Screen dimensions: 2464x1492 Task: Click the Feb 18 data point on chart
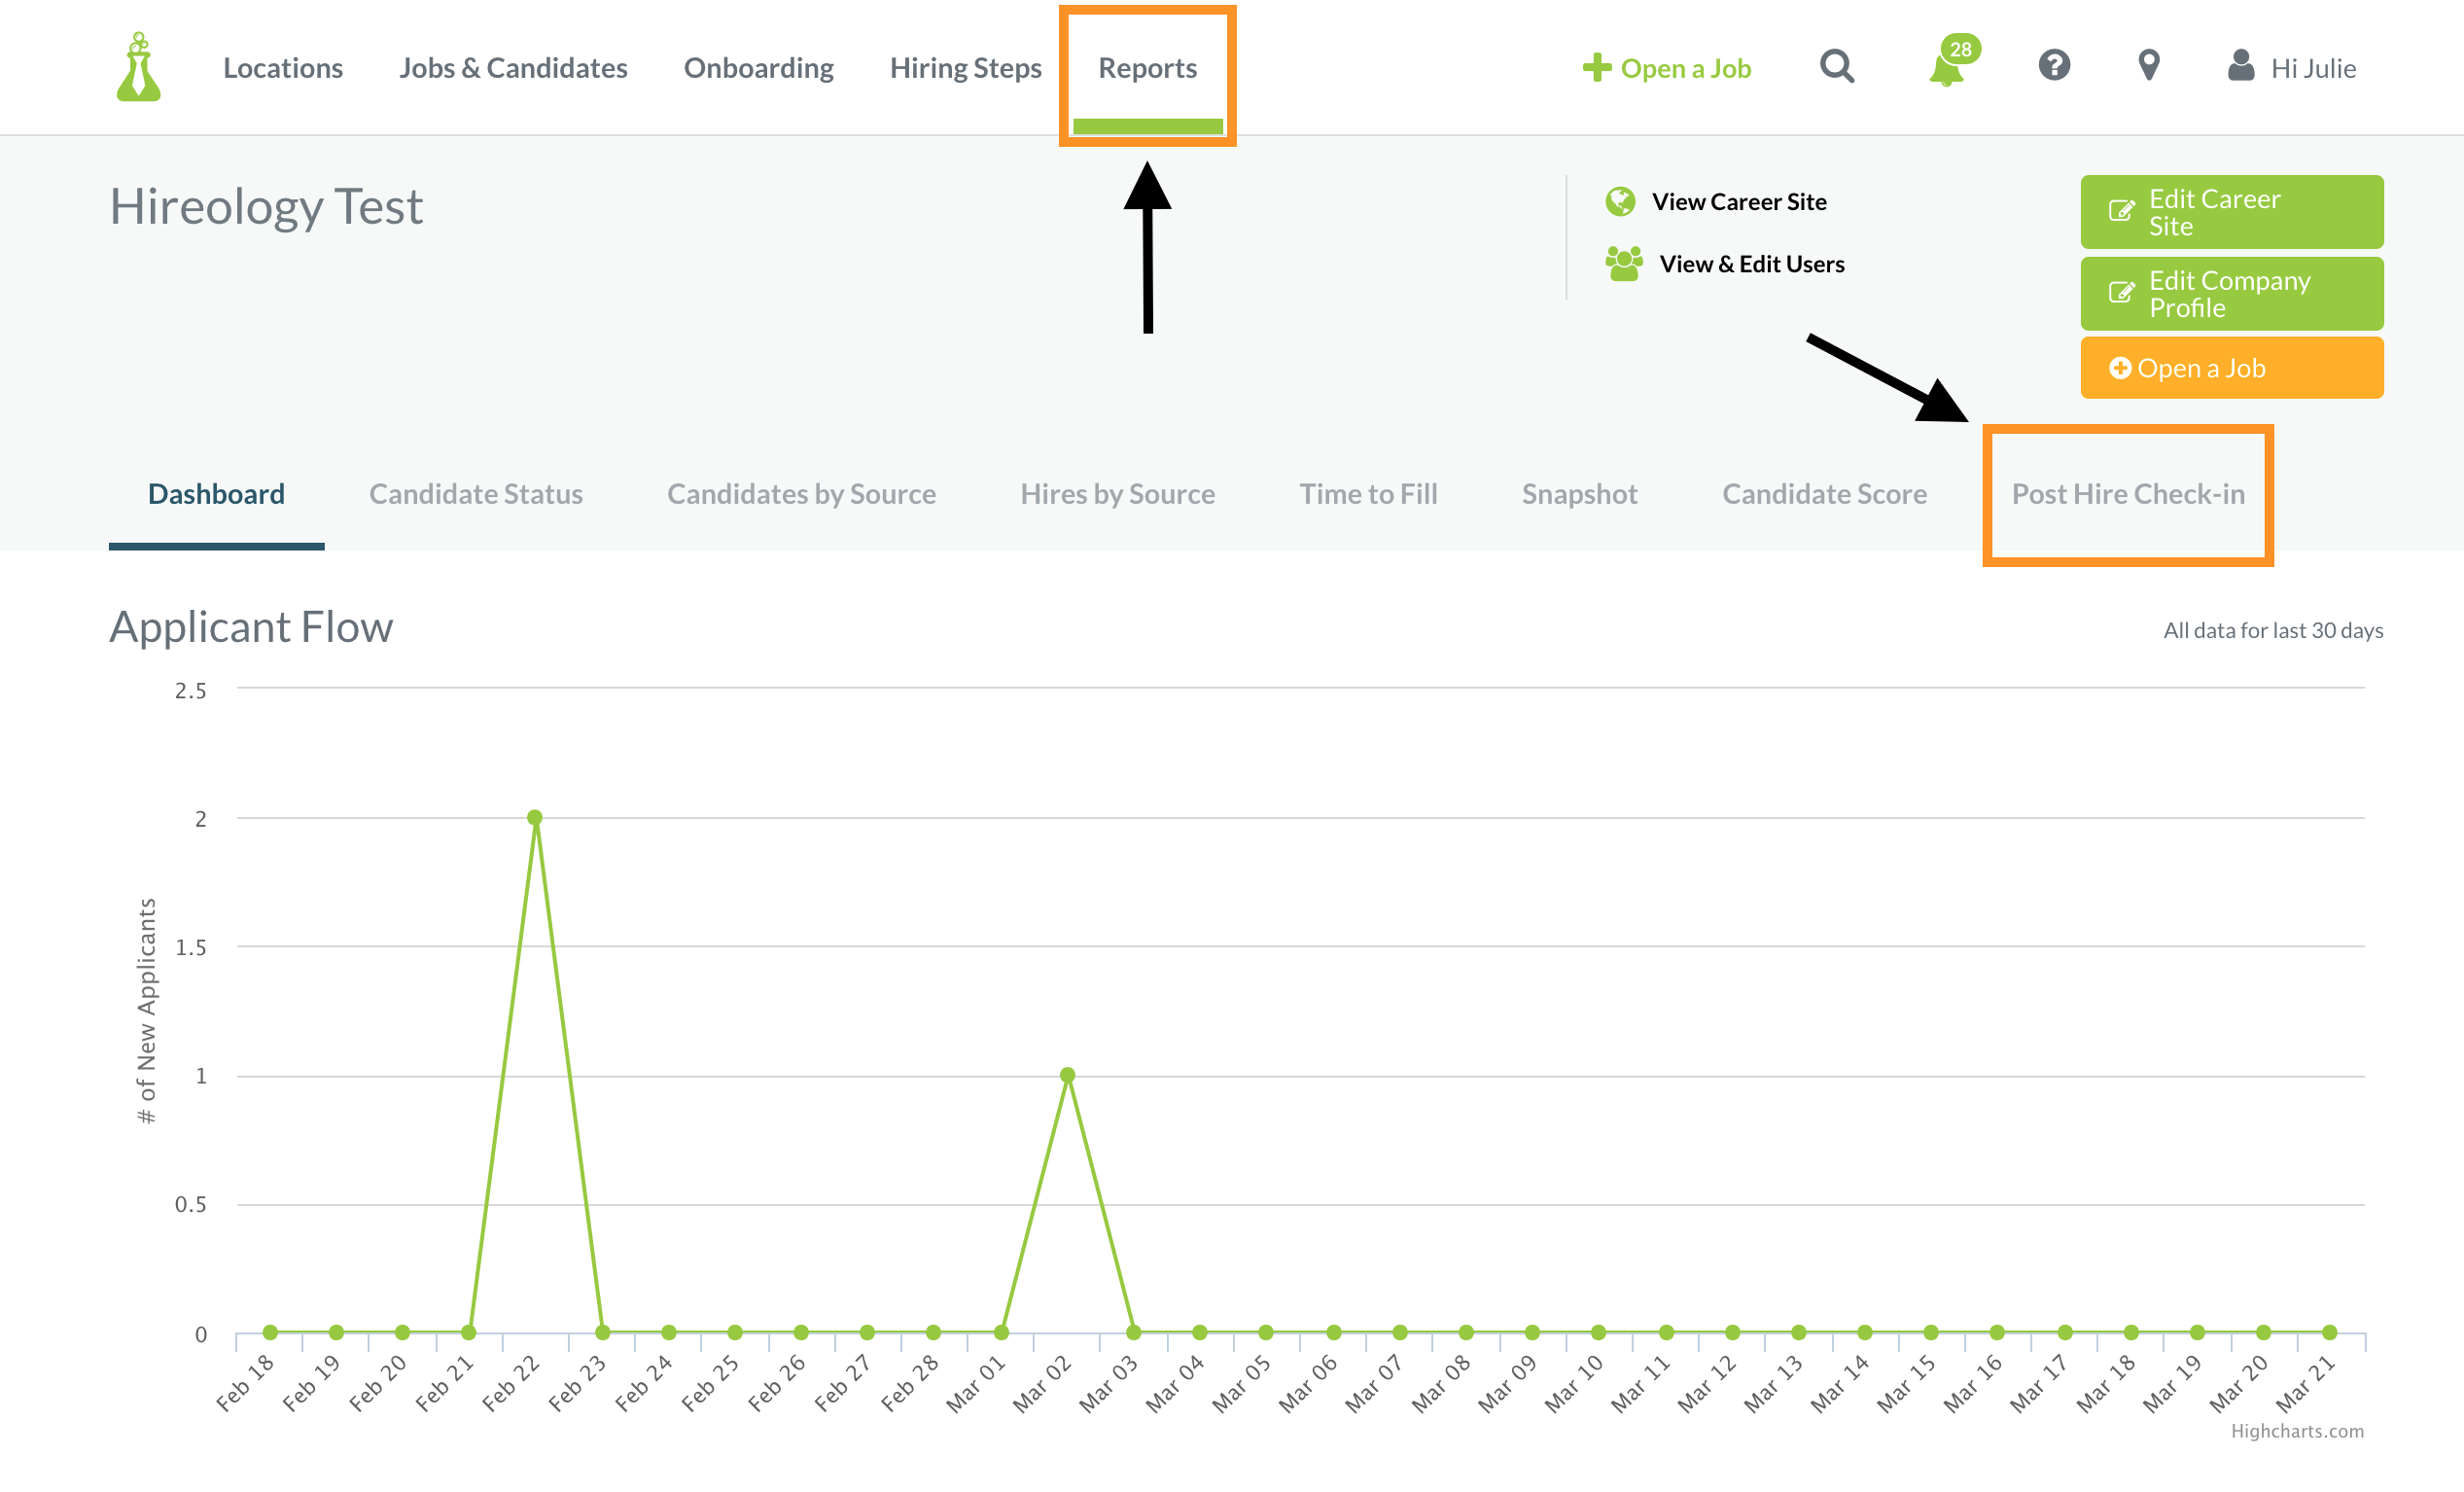pos(270,1332)
